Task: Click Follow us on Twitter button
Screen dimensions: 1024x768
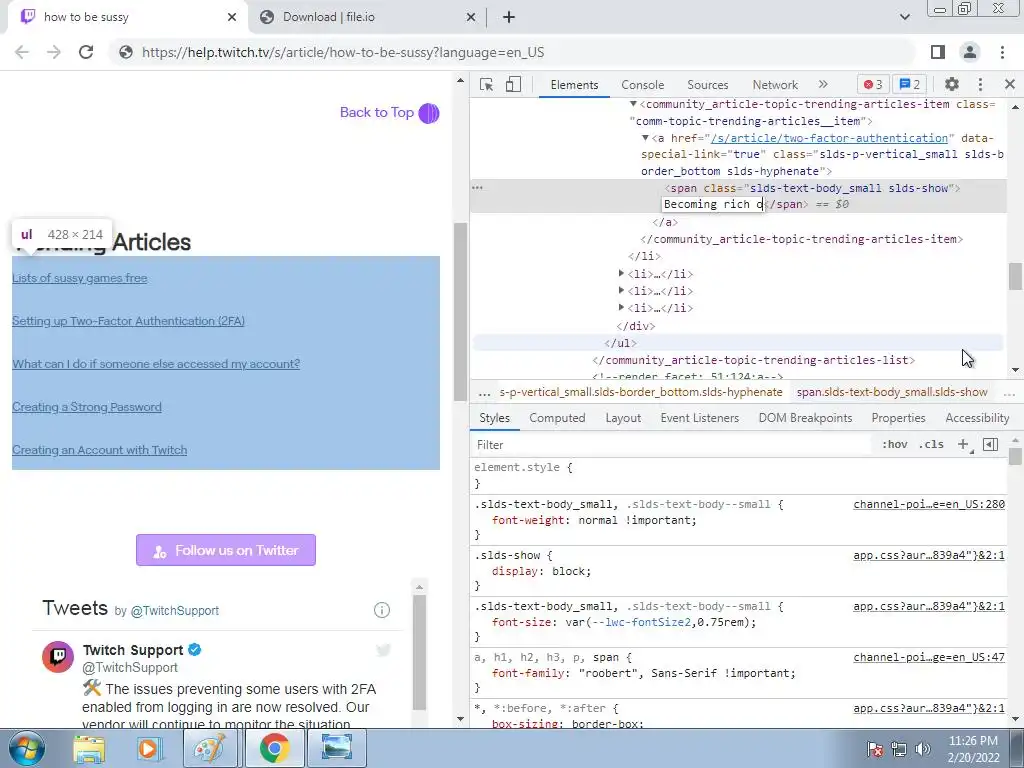Action: (x=226, y=550)
